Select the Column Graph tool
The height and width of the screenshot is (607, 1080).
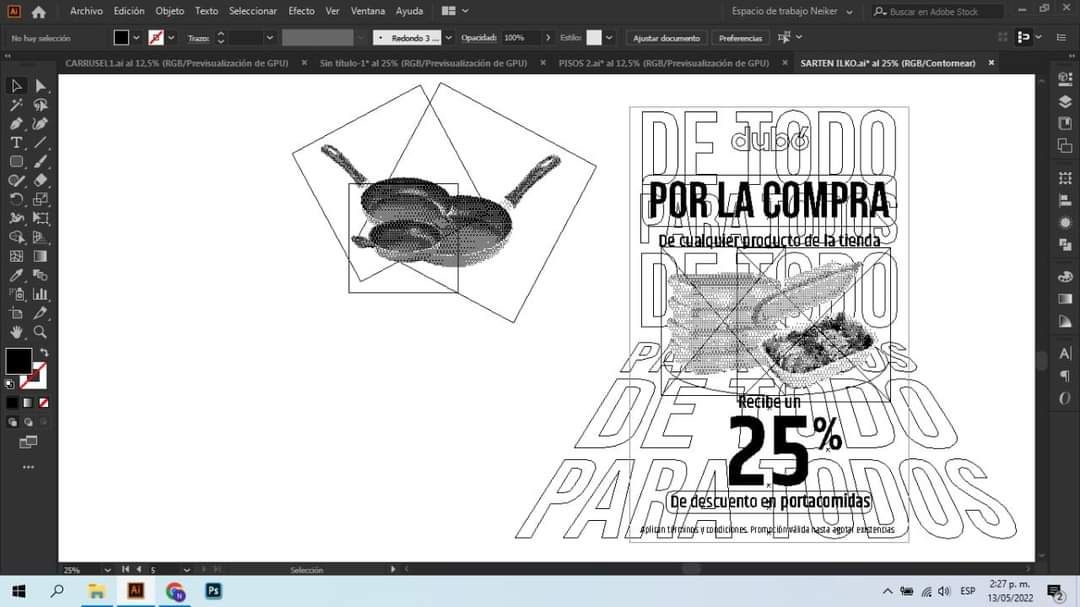click(41, 294)
